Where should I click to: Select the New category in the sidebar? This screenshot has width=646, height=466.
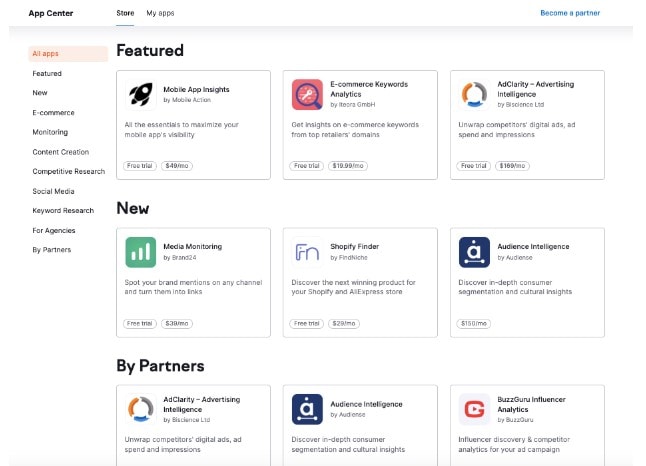click(40, 93)
